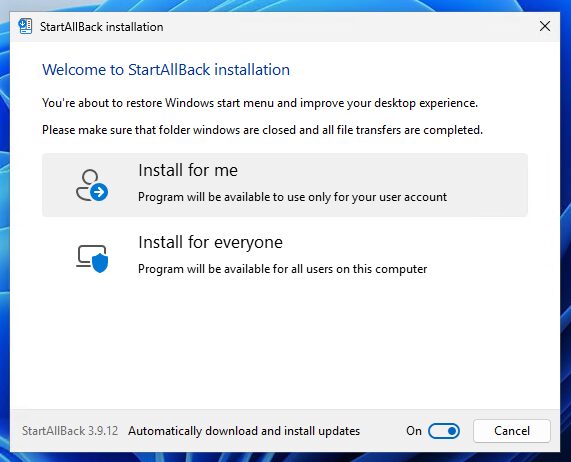This screenshot has height=462, width=571.
Task: Disable the automatic updates toggle switch
Action: [x=444, y=431]
